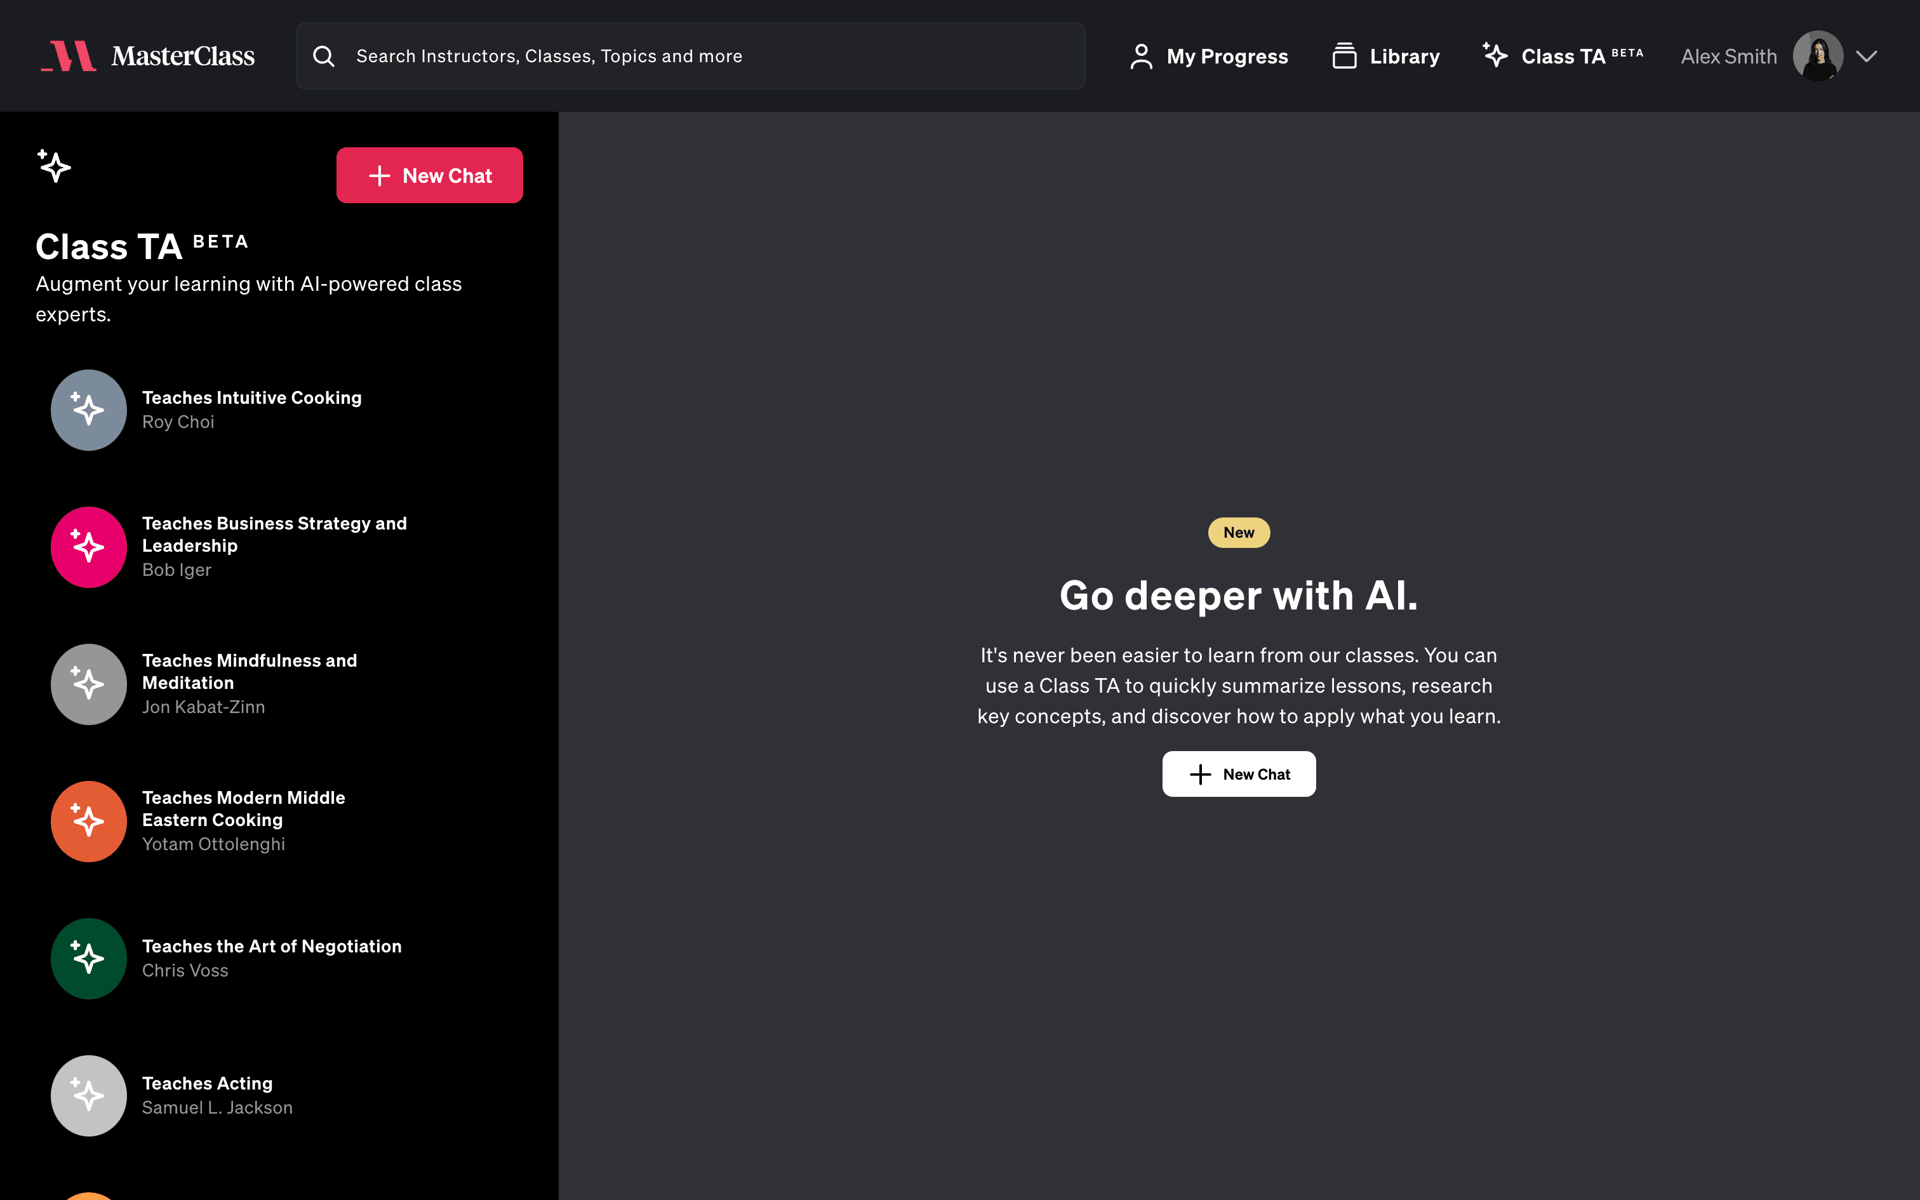Image resolution: width=1920 pixels, height=1200 pixels.
Task: Click the Go deeper with AI heading
Action: tap(1238, 595)
